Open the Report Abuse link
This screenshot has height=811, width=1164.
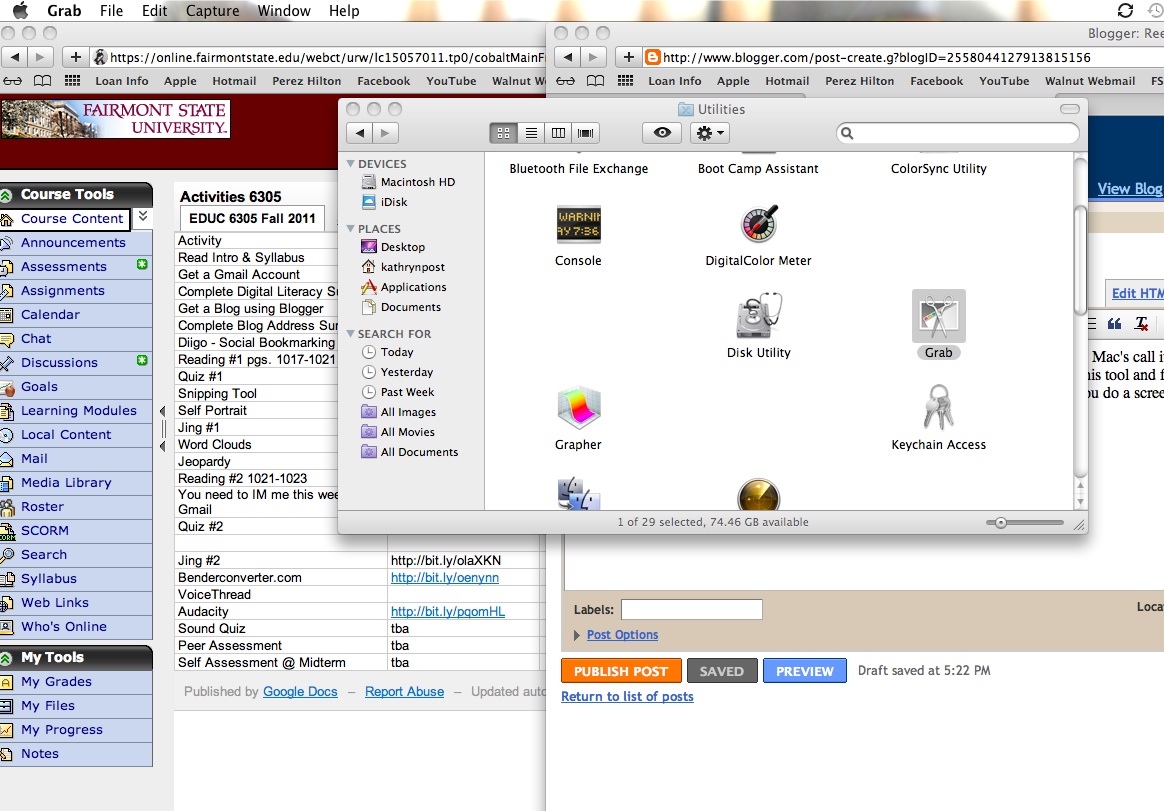pyautogui.click(x=405, y=691)
